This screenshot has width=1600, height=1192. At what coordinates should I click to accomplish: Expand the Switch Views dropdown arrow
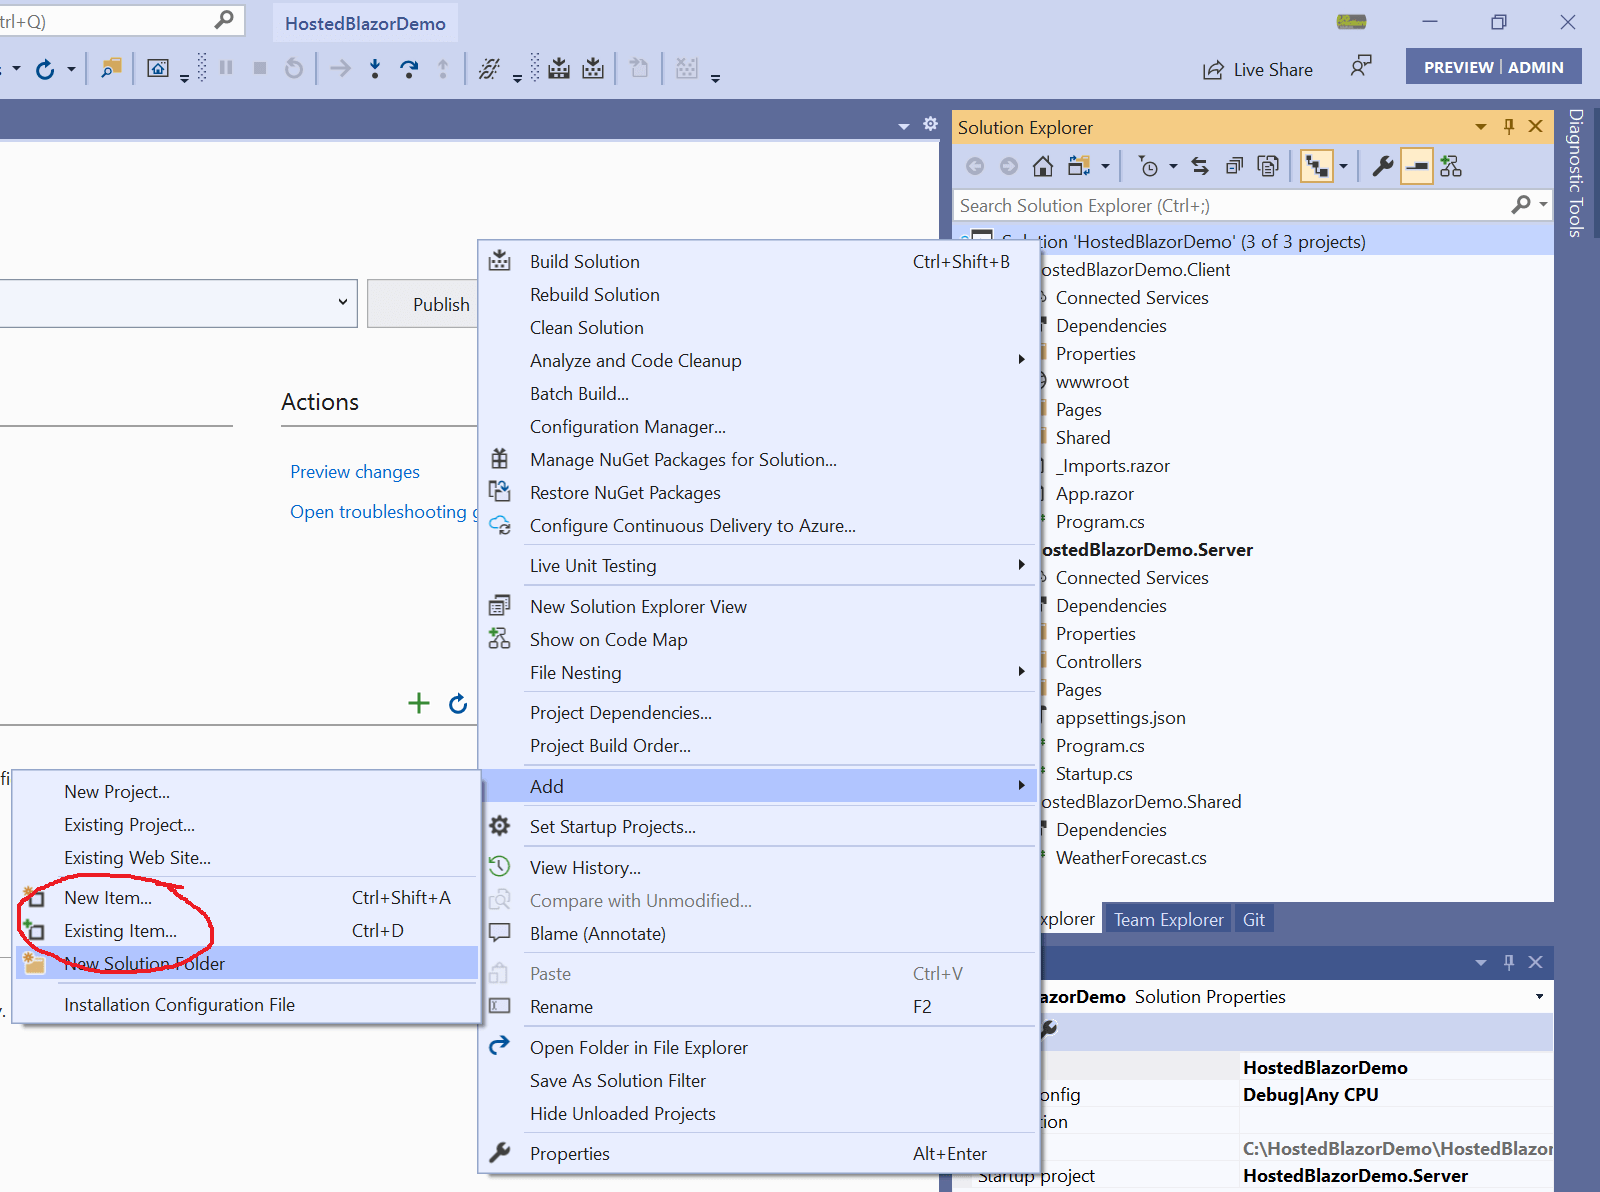point(1105,167)
